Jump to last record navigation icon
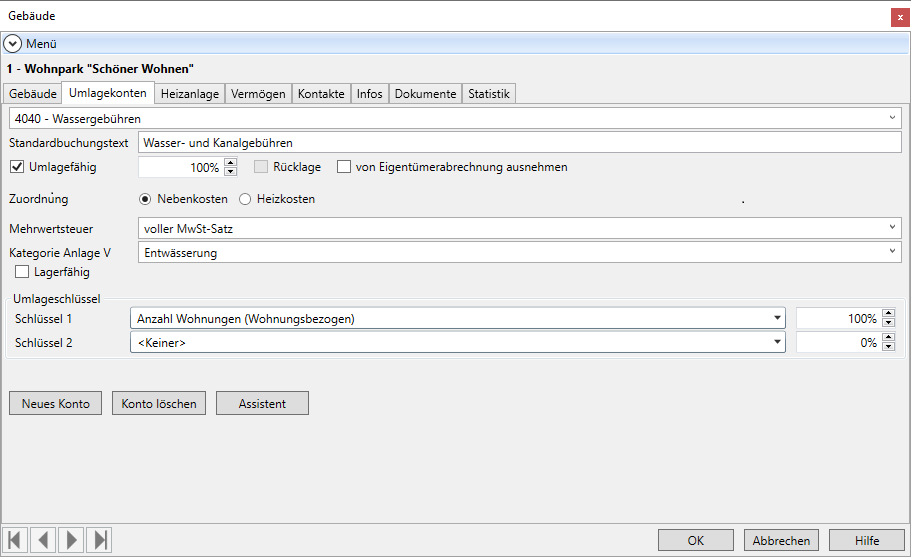 [100, 540]
